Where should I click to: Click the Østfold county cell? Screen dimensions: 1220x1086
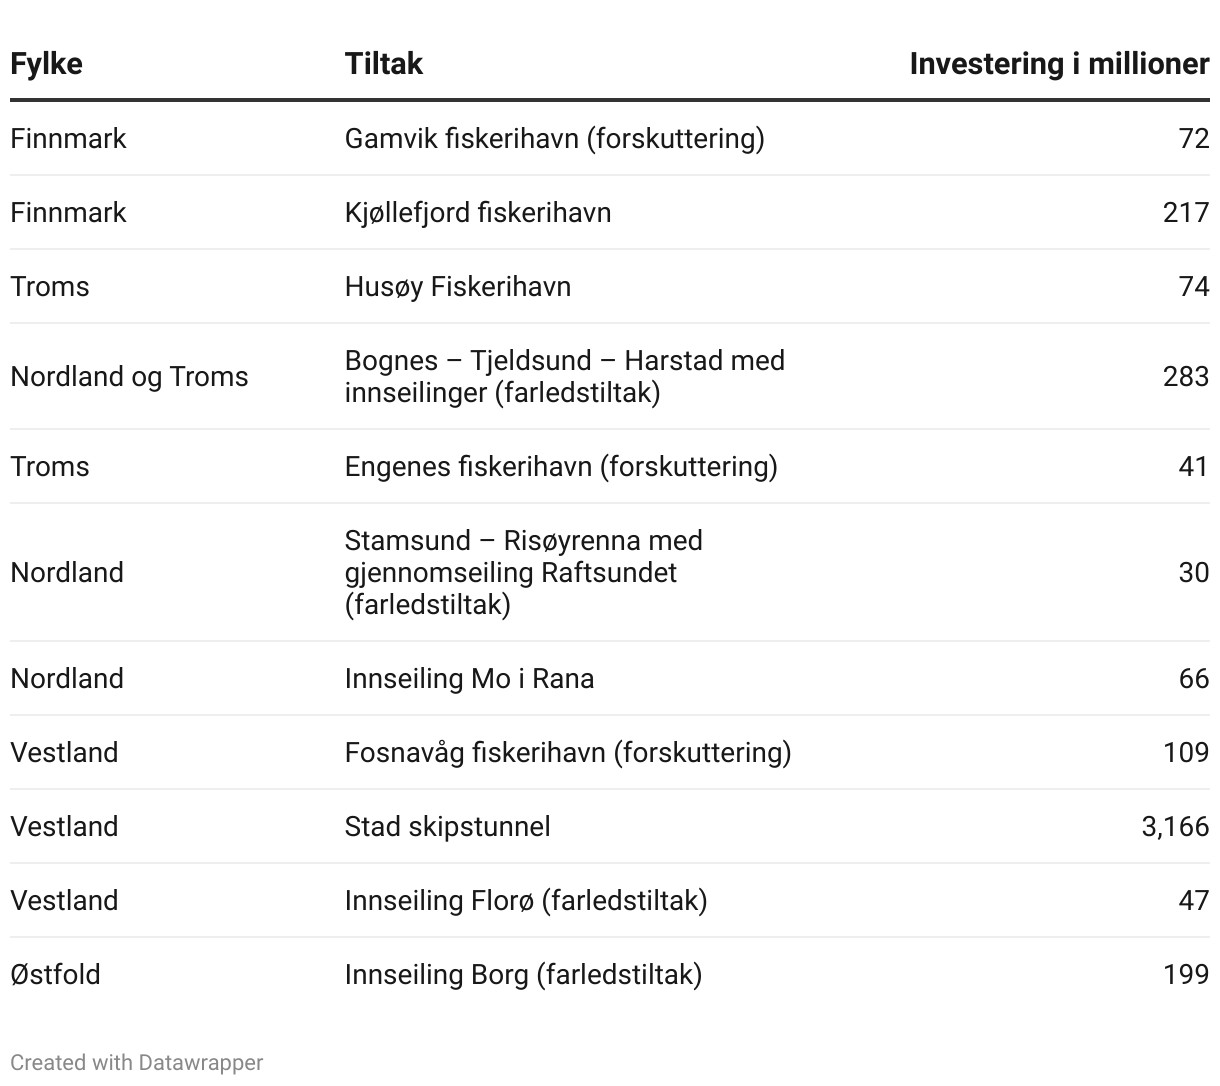coord(55,974)
